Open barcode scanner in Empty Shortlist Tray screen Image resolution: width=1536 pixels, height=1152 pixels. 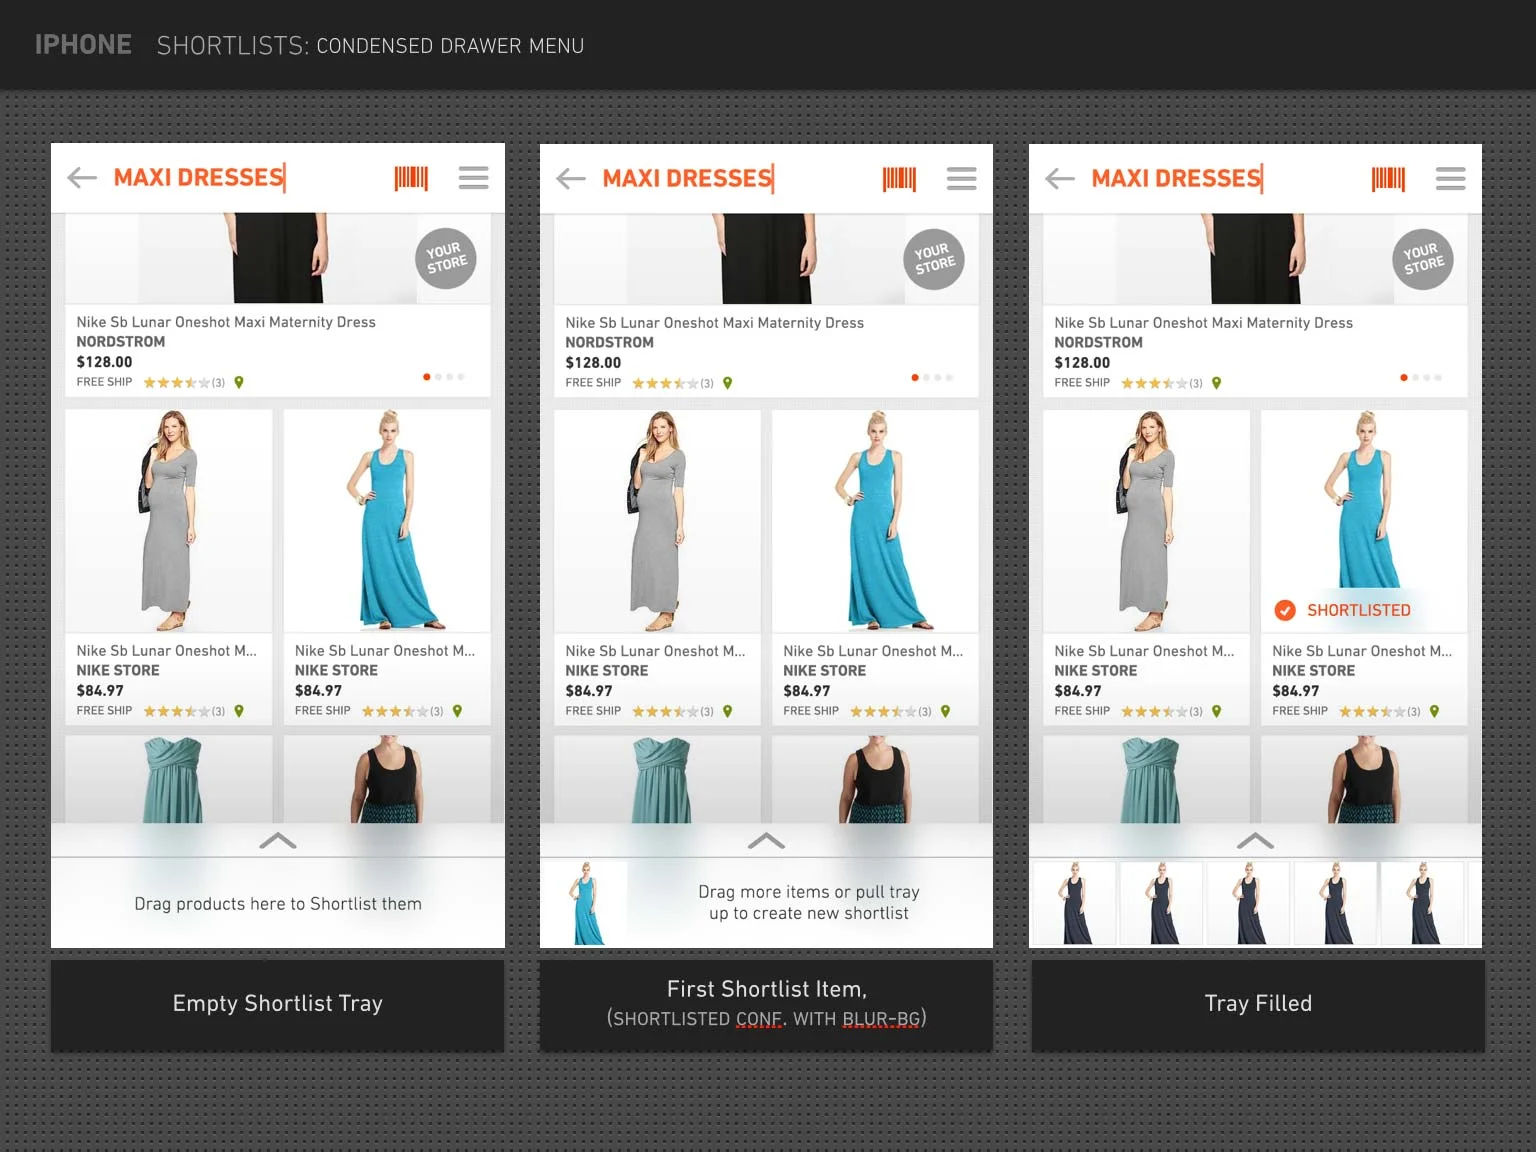click(x=411, y=178)
